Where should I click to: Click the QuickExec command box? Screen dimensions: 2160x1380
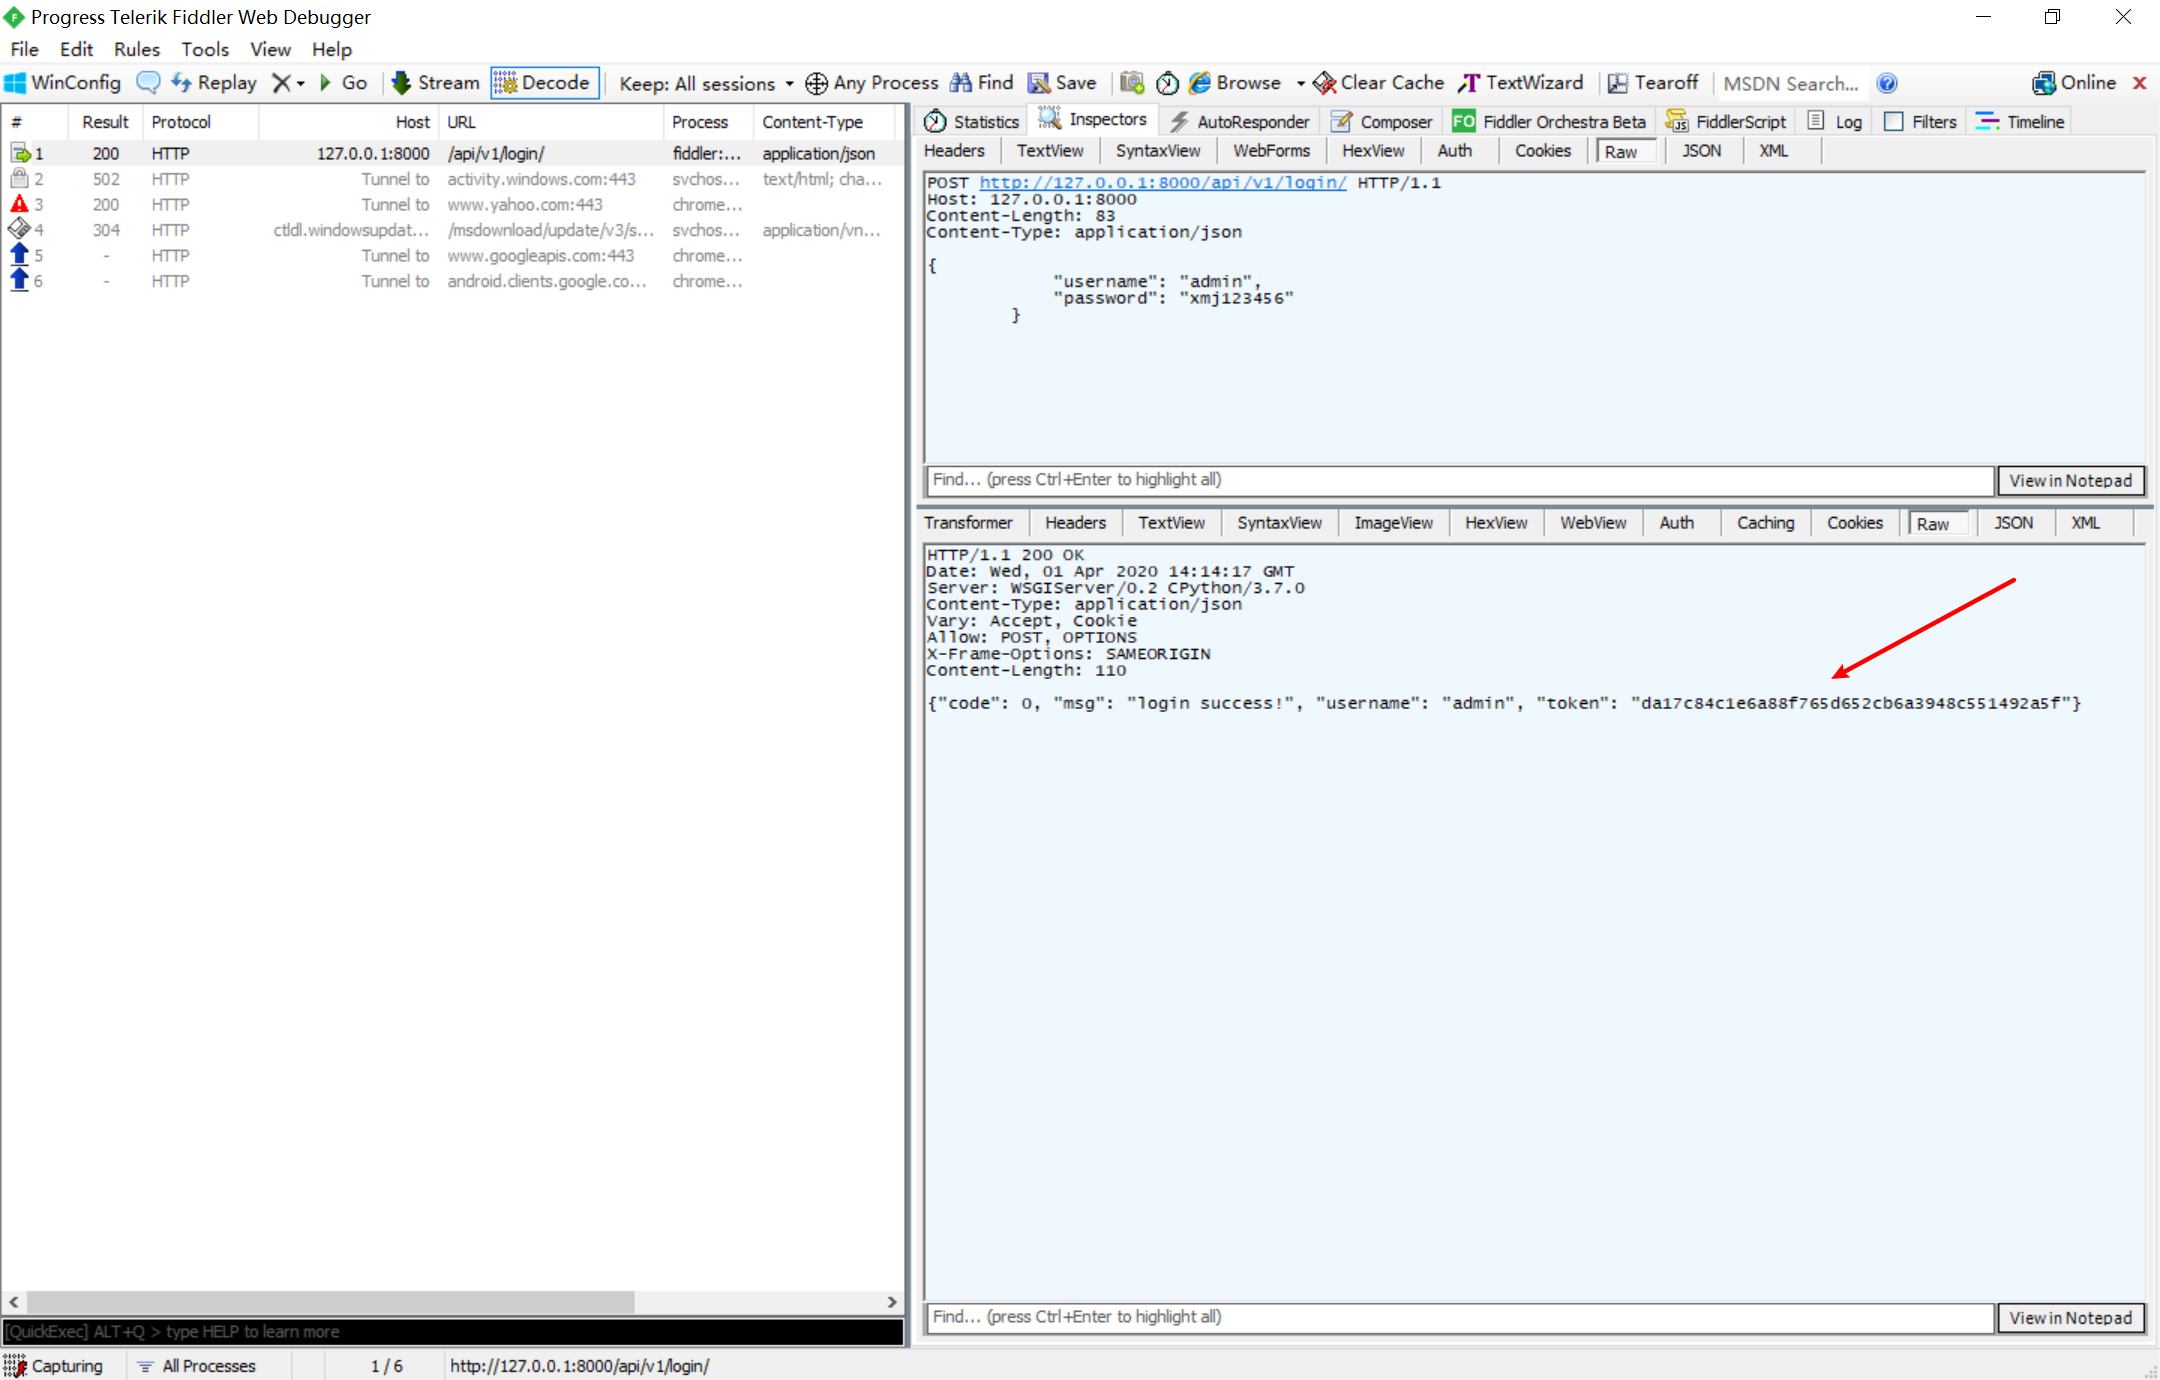(453, 1332)
